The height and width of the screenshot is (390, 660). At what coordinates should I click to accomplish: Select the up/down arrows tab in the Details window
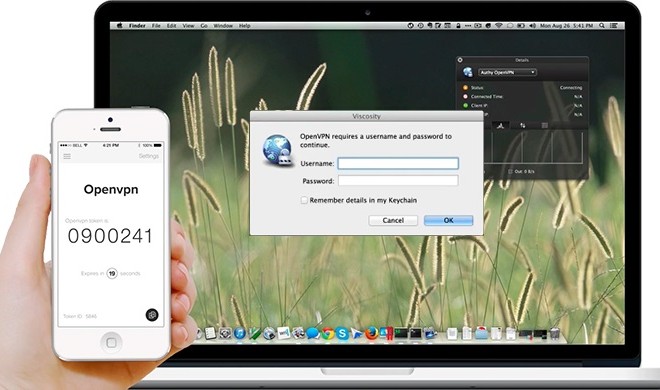pos(522,125)
